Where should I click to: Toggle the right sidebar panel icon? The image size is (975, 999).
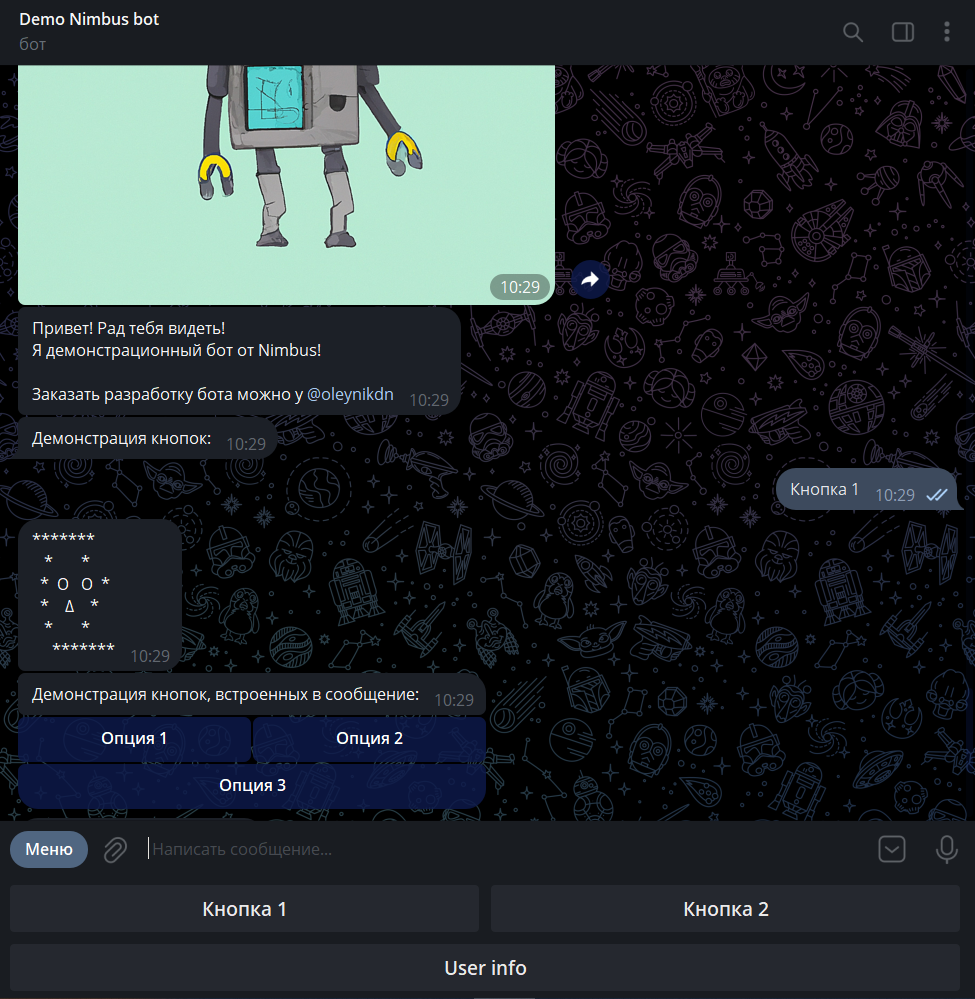coord(902,32)
